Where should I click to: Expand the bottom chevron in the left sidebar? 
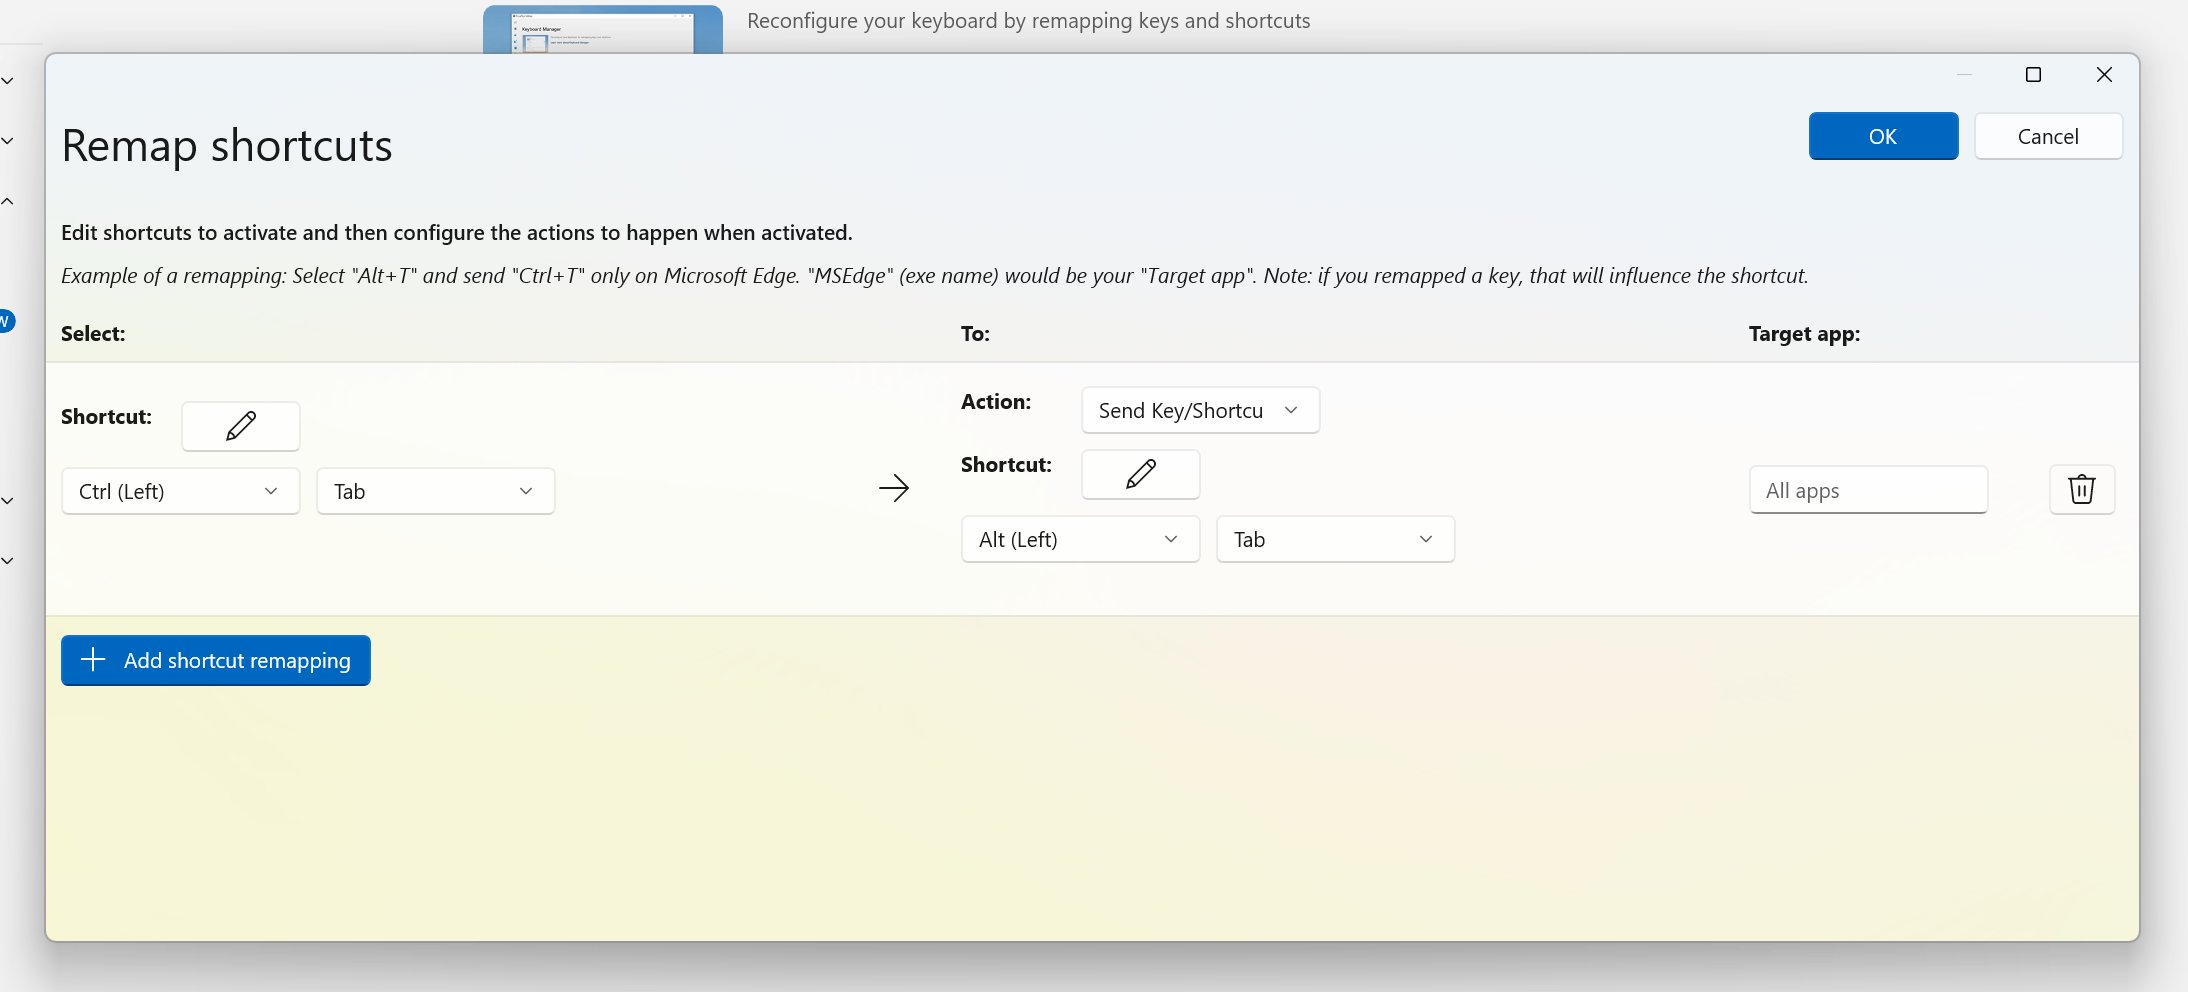[7, 560]
